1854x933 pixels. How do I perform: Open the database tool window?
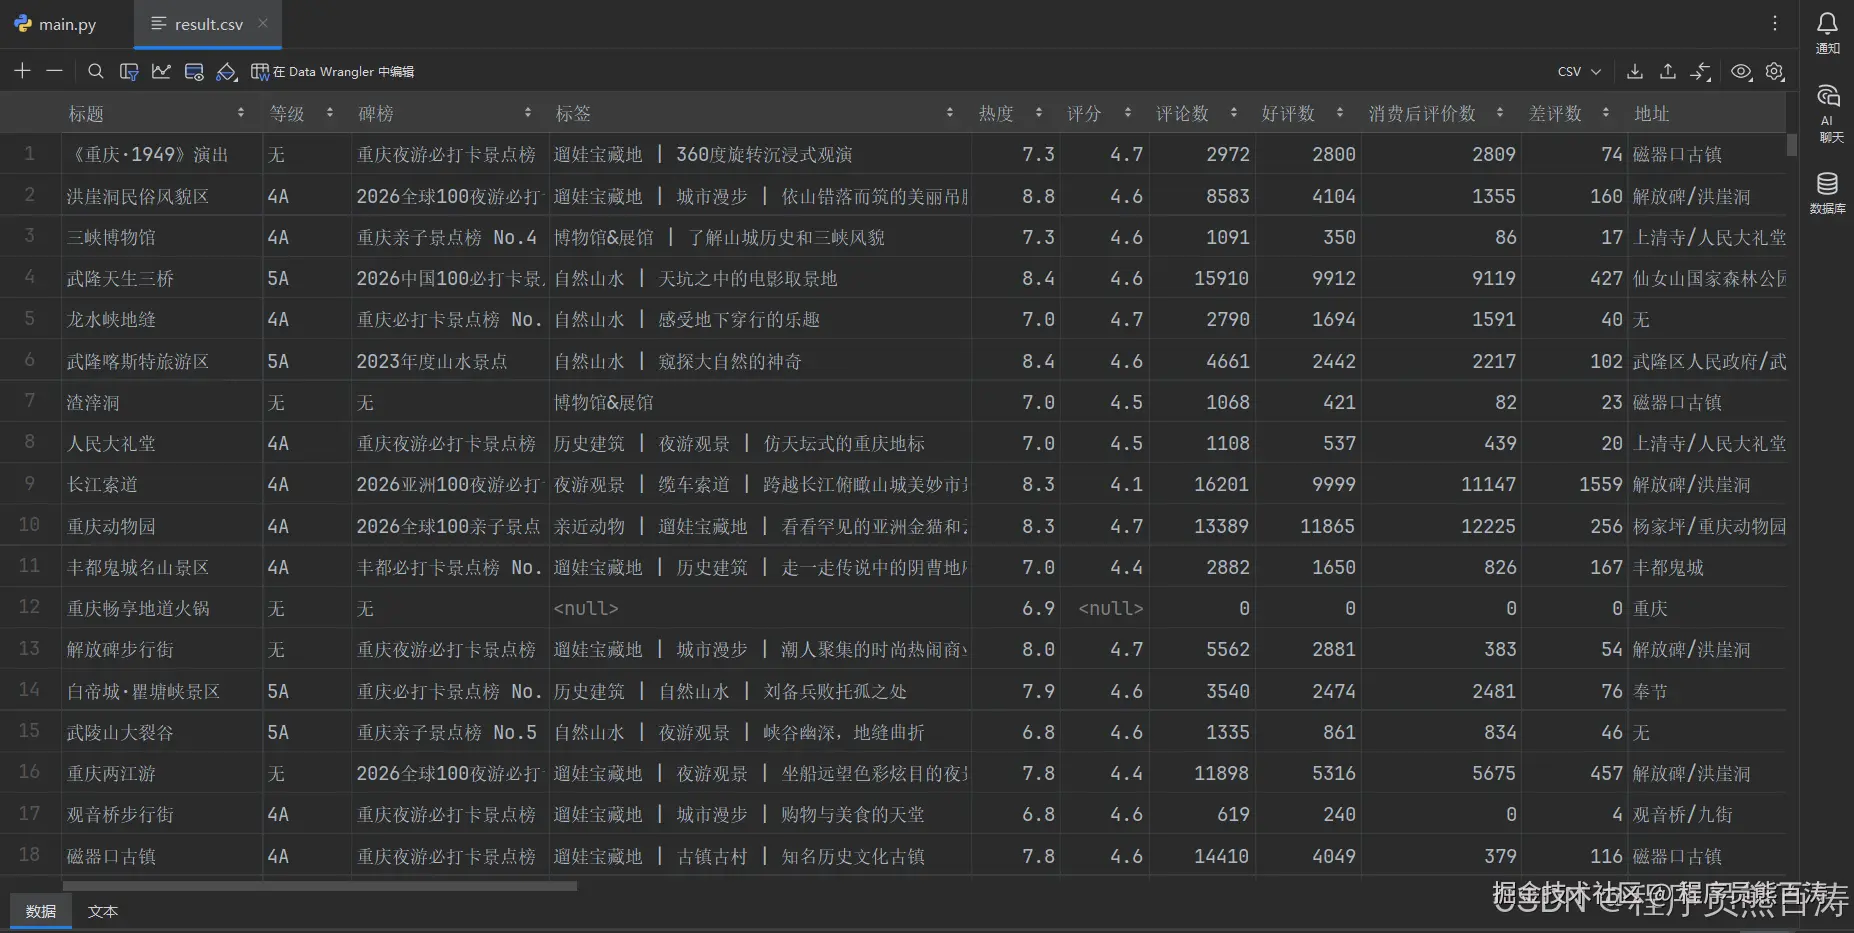[x=1827, y=192]
